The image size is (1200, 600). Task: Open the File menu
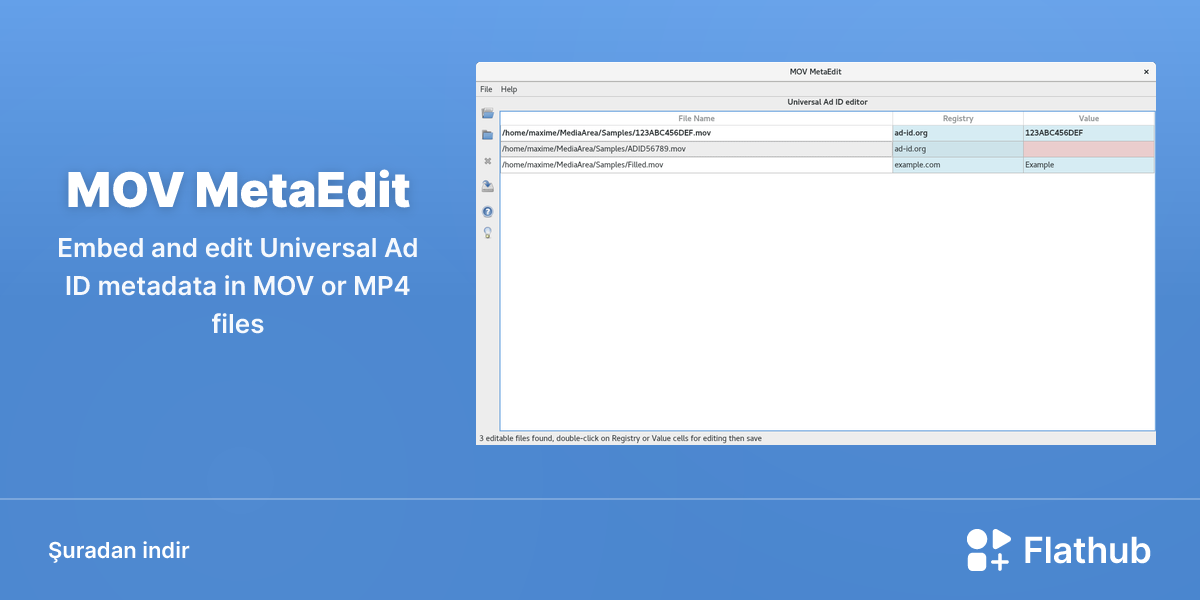486,89
